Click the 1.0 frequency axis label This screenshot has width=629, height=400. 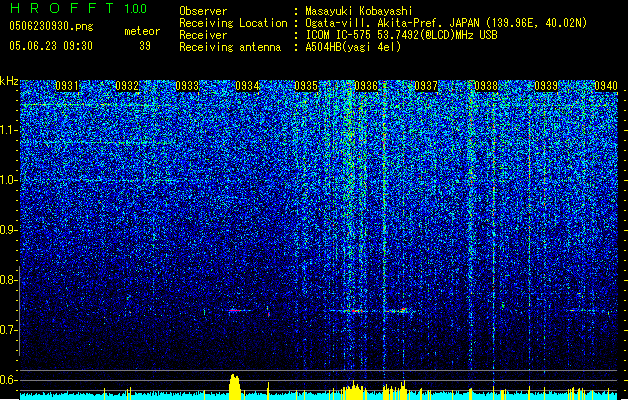pos(8,180)
